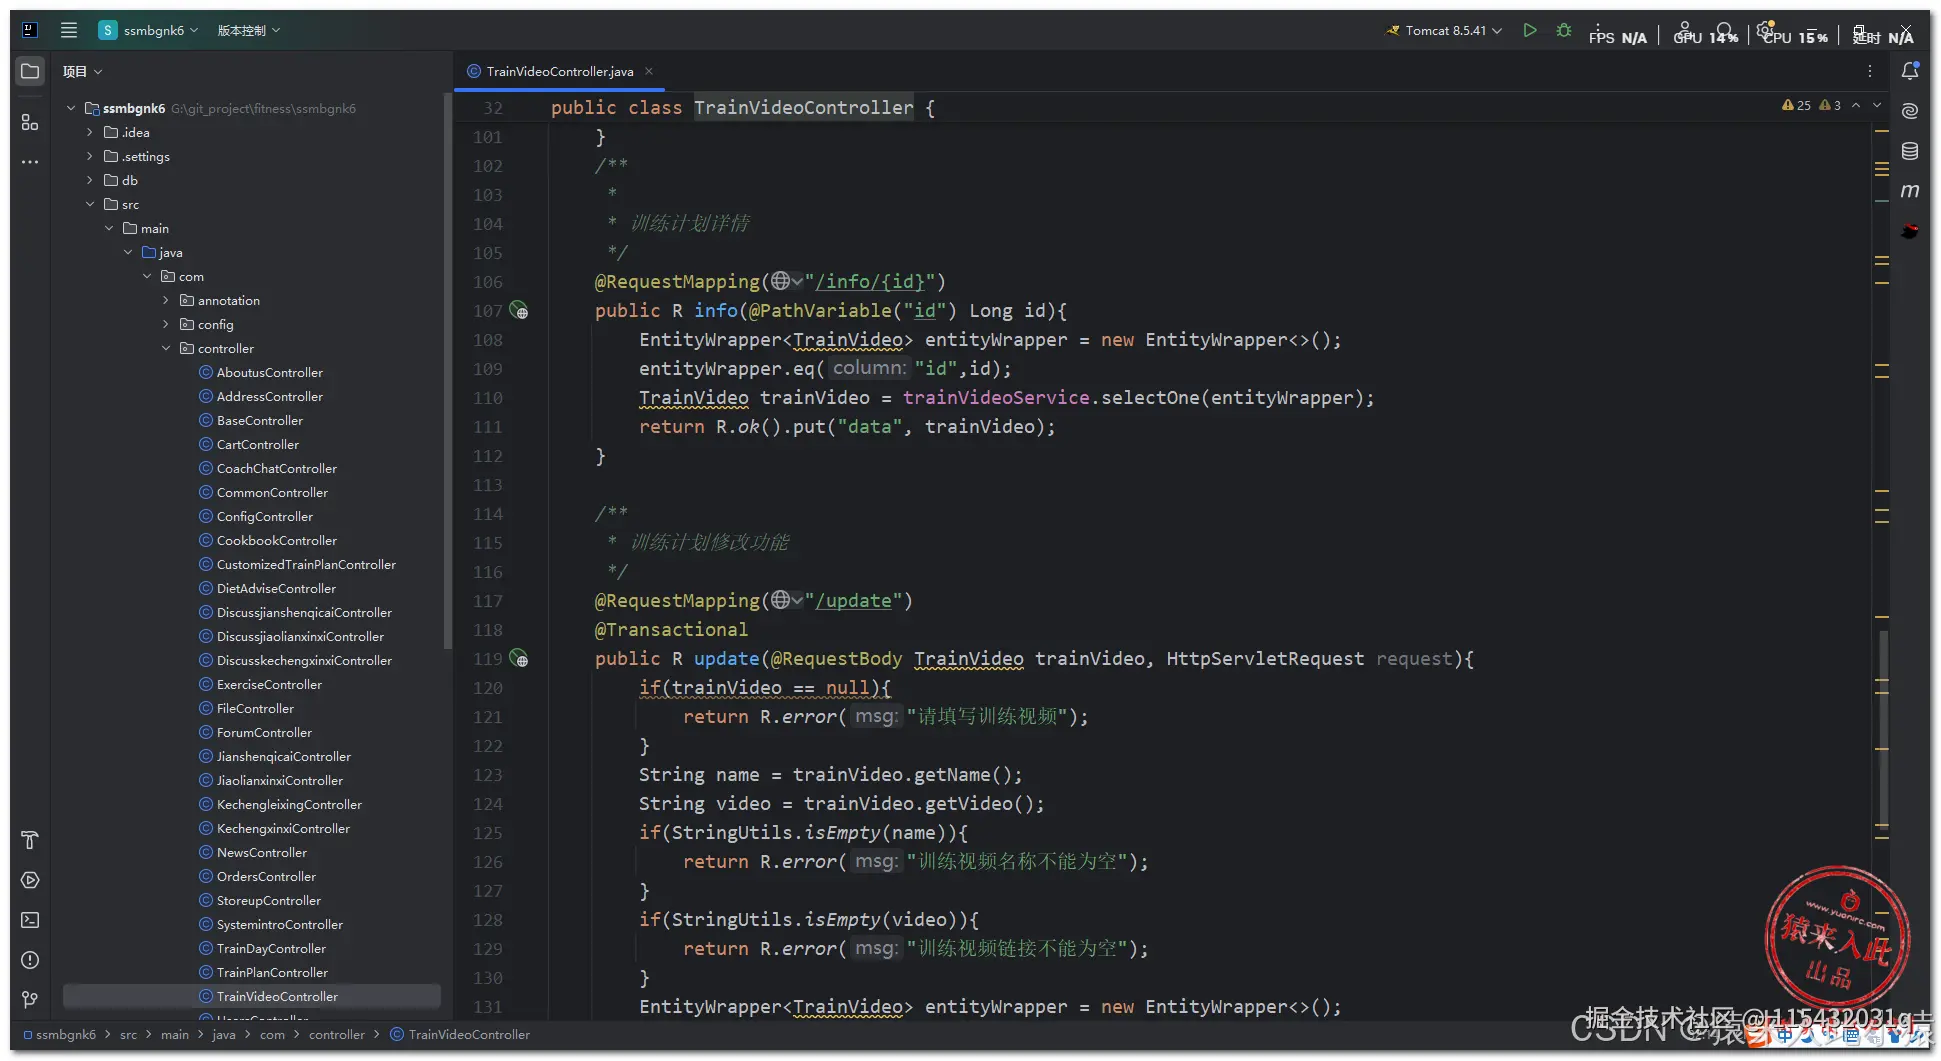
Task: Open the Git tool window
Action: point(30,1000)
